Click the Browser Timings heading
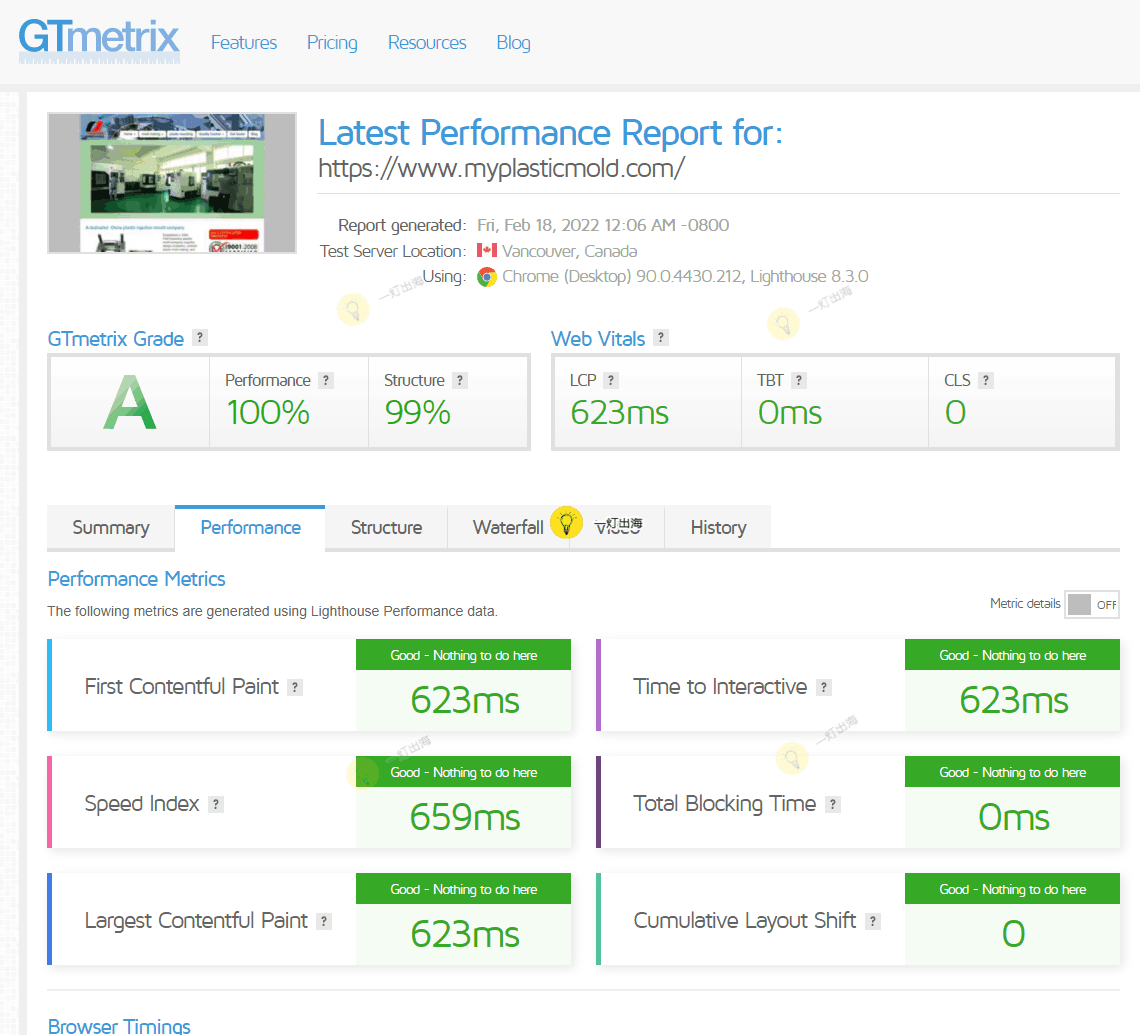This screenshot has width=1140, height=1035. [119, 1026]
